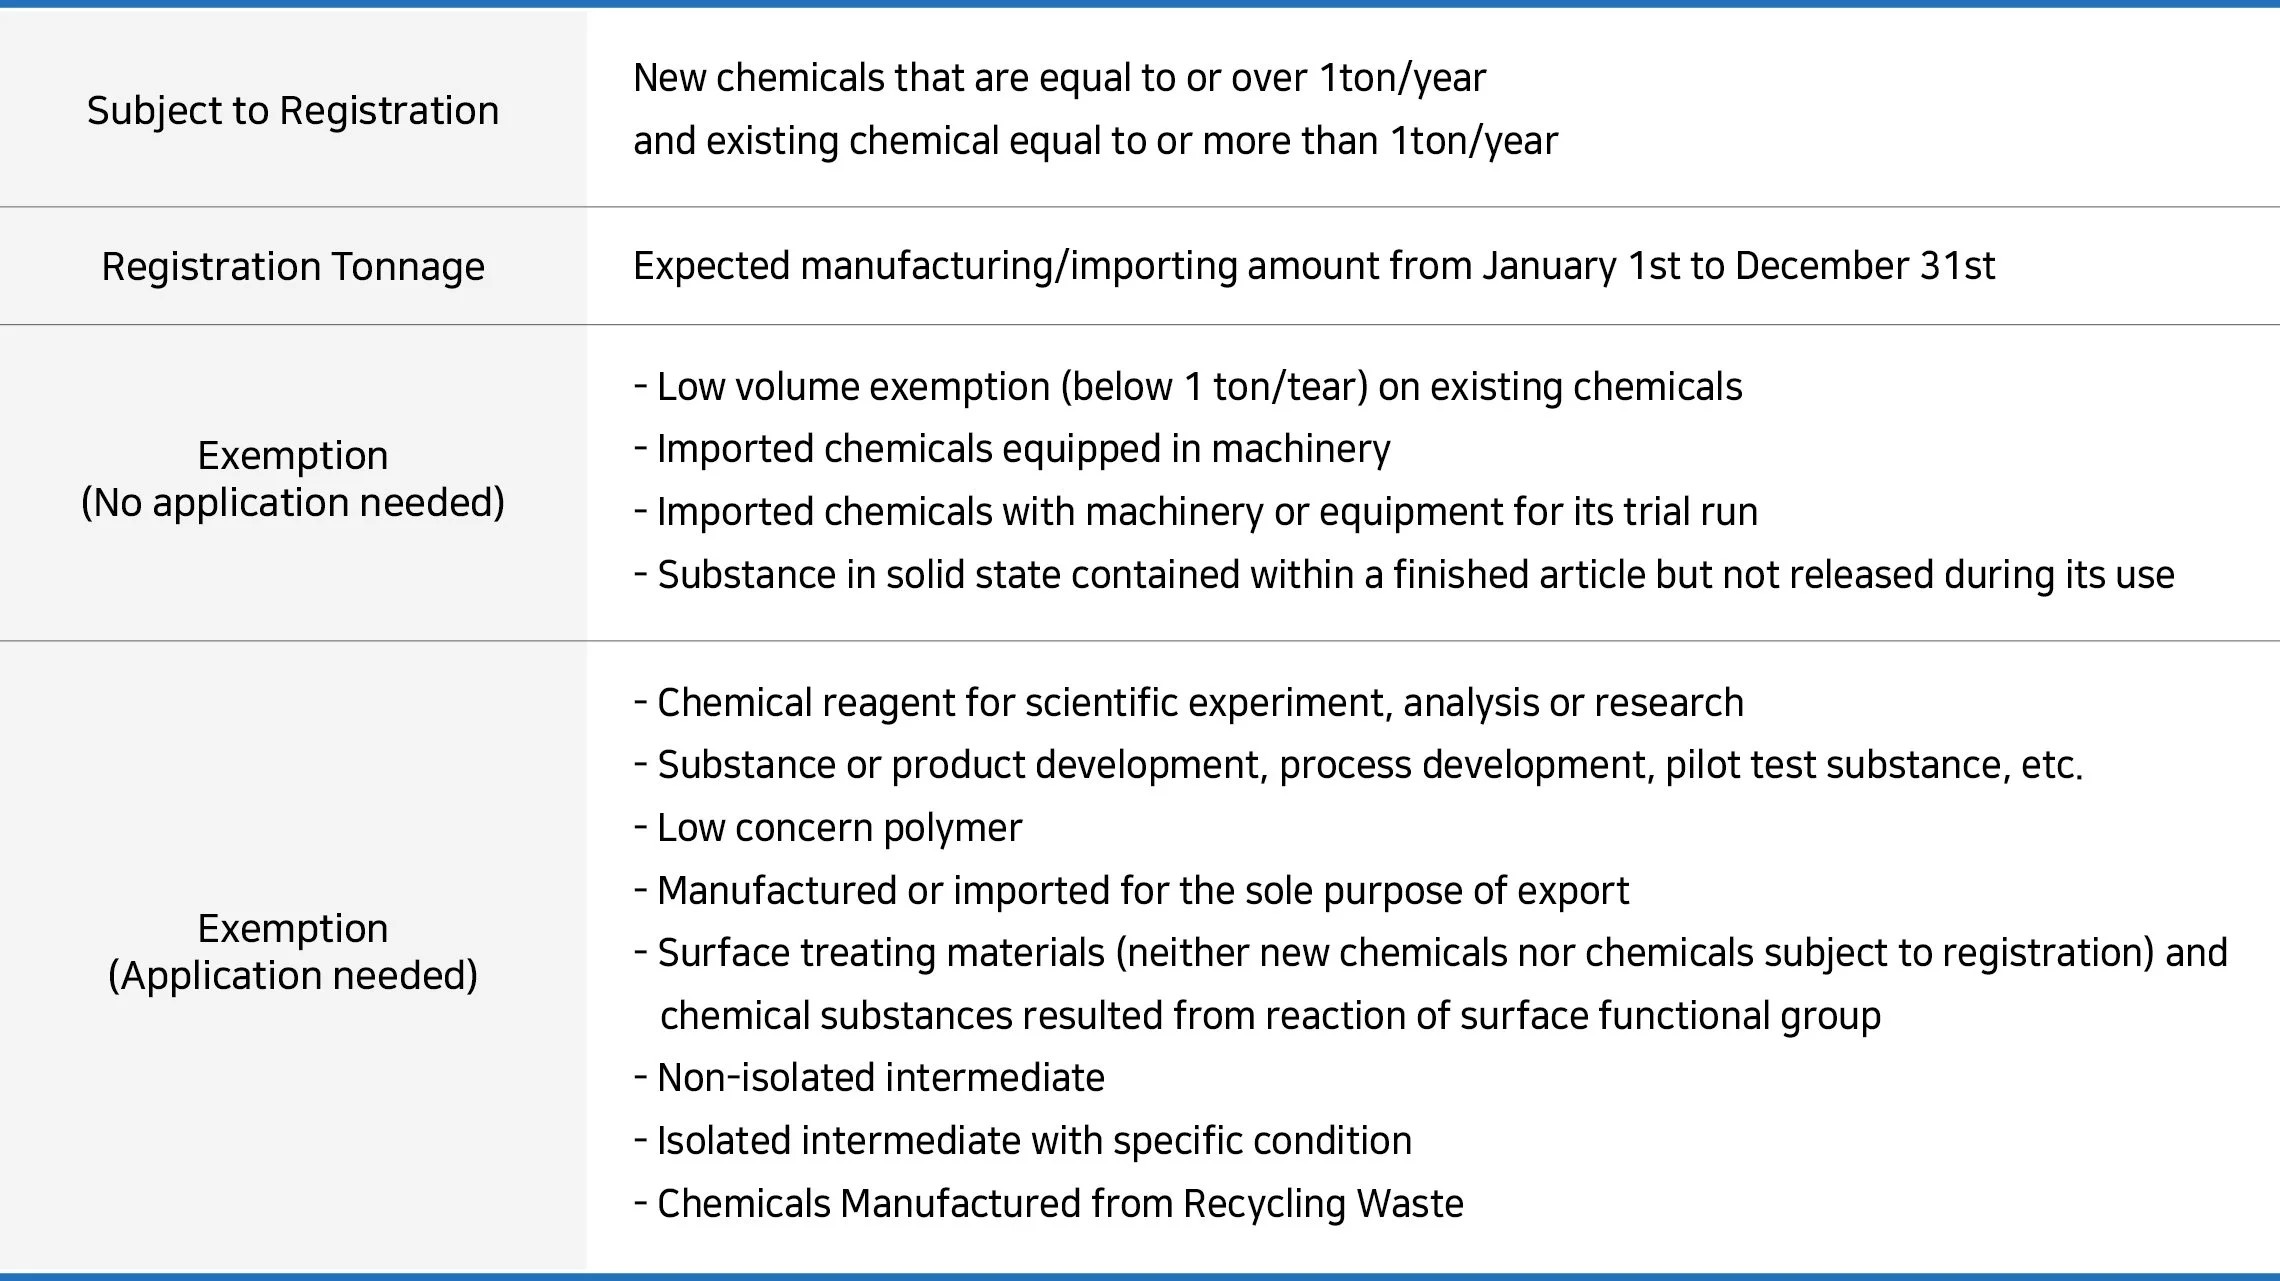Click the "chemical substances resulted from reaction" line

pyautogui.click(x=1270, y=1016)
